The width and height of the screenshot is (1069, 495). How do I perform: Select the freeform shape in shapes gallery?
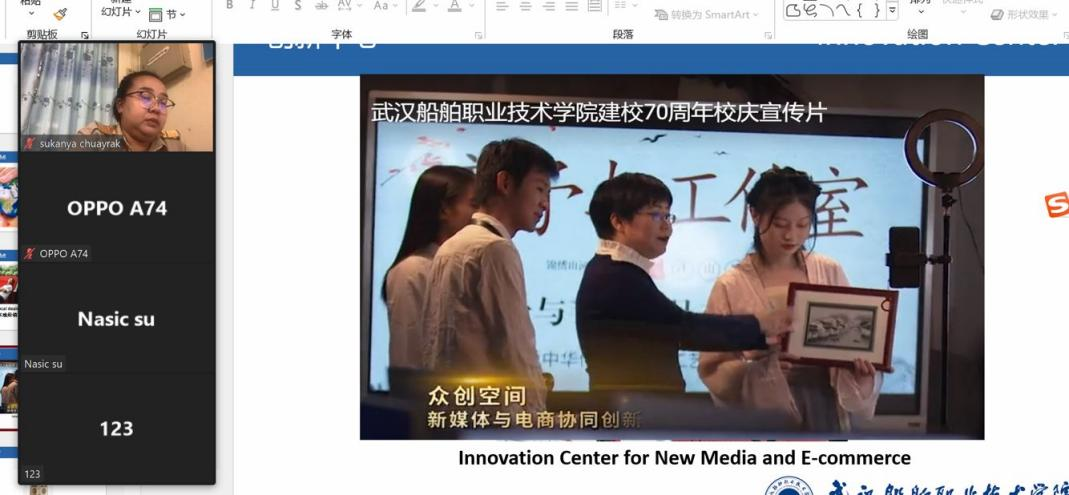click(x=794, y=10)
